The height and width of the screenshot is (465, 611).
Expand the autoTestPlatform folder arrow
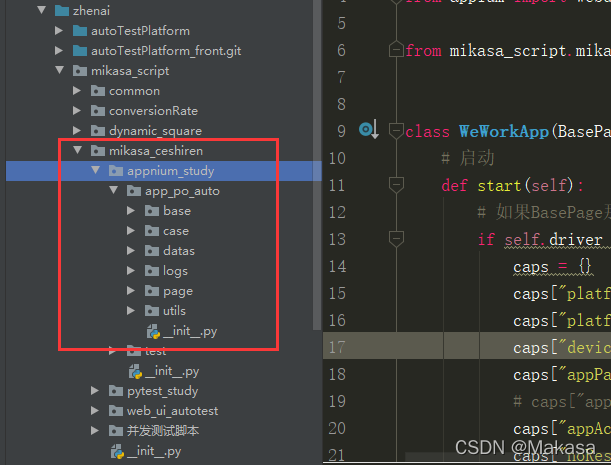(x=59, y=30)
